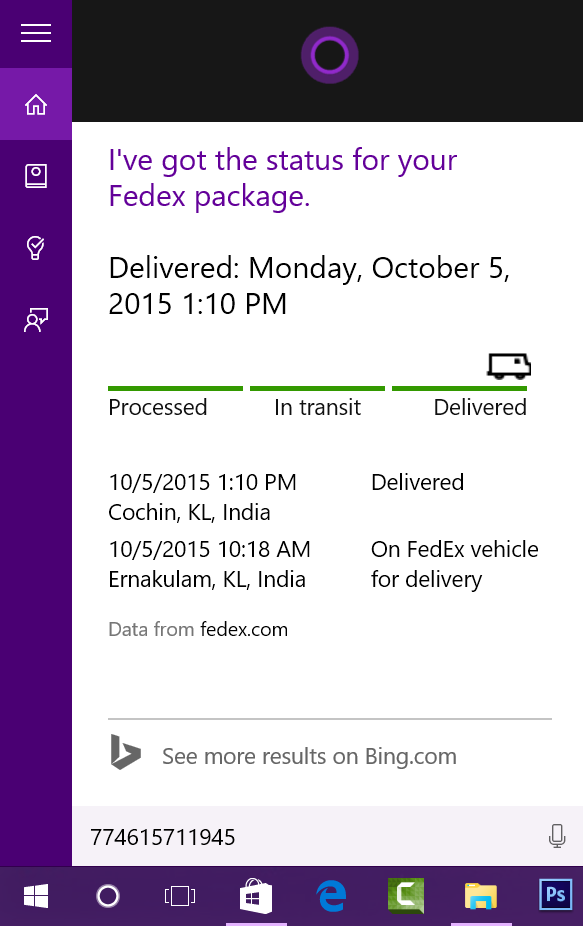Click the delivery truck icon
This screenshot has height=926, width=583.
click(509, 366)
